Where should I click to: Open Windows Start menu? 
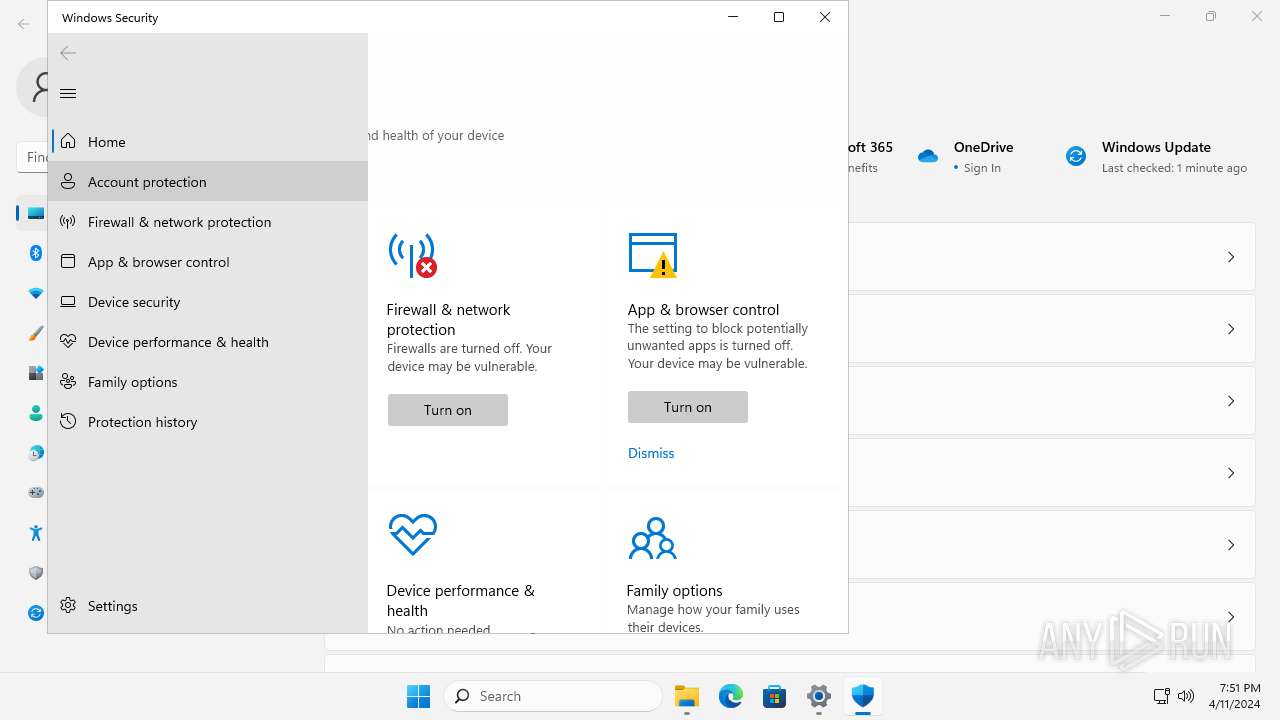pyautogui.click(x=418, y=696)
